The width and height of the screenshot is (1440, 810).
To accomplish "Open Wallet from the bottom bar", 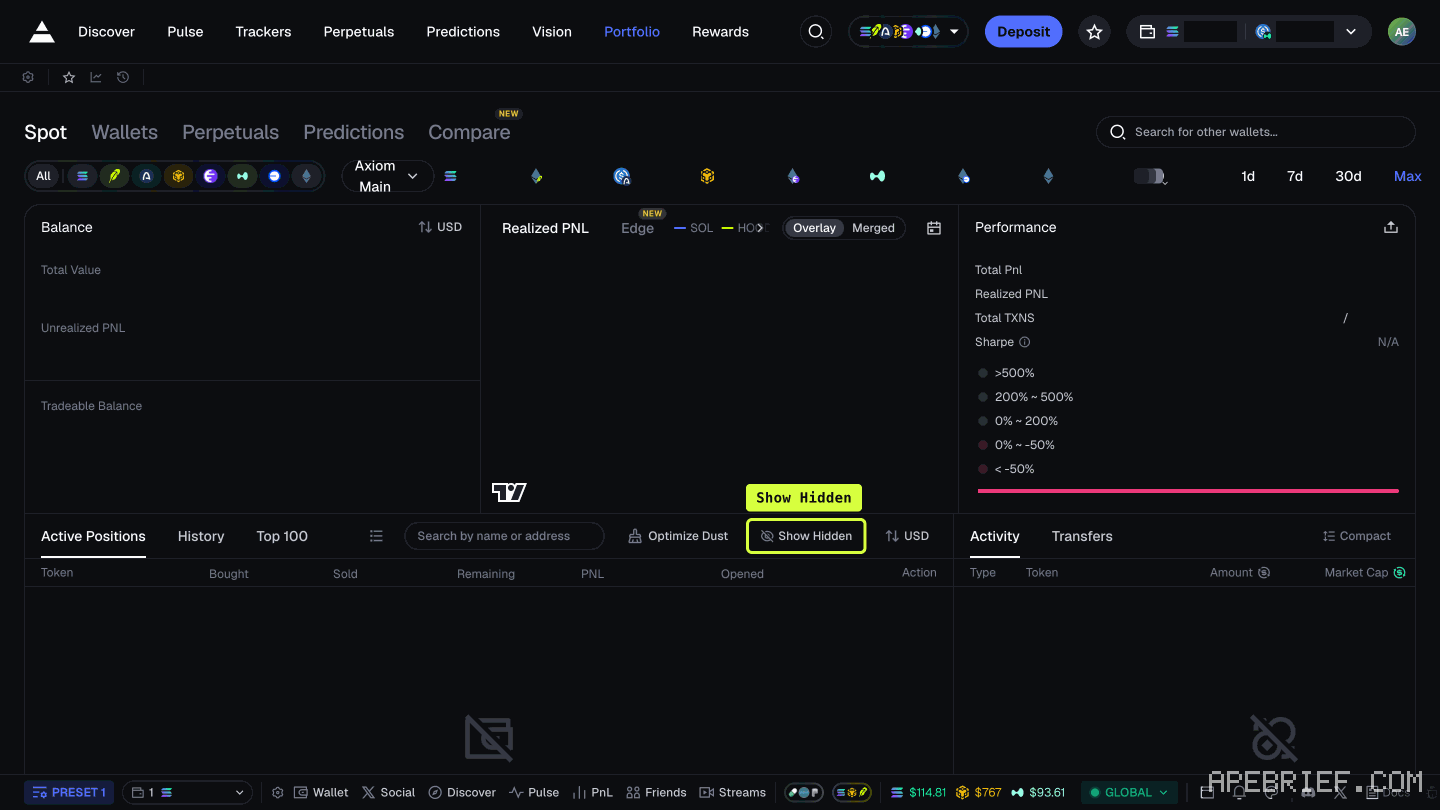I will [321, 792].
